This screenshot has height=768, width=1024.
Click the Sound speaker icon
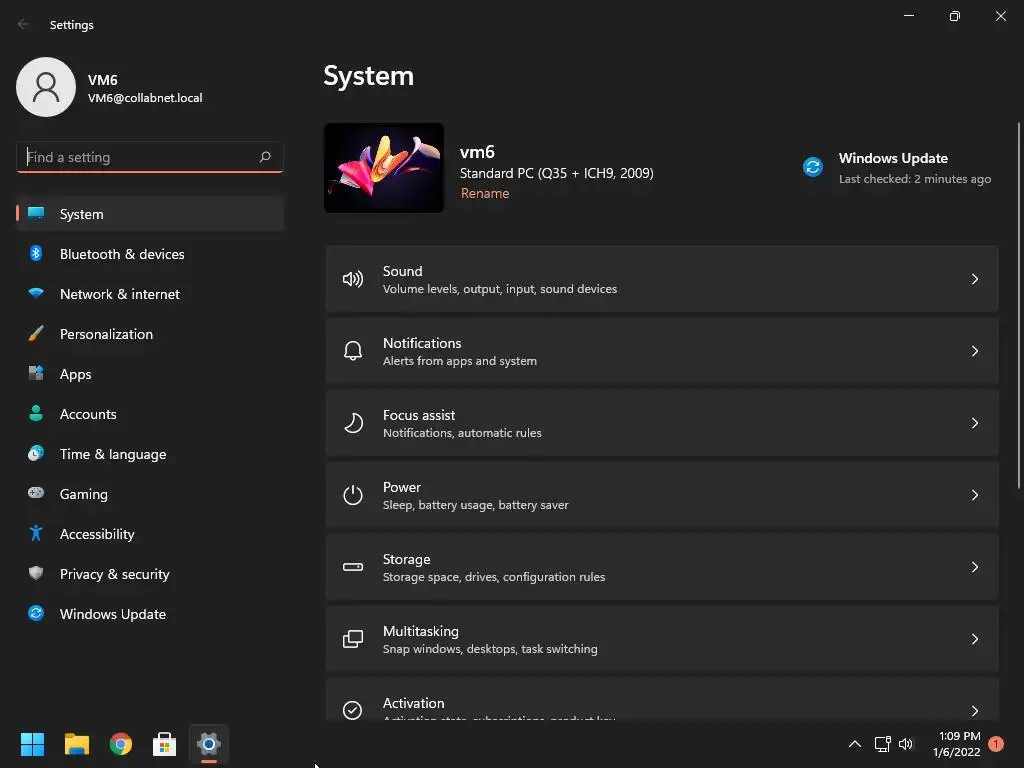pyautogui.click(x=353, y=280)
